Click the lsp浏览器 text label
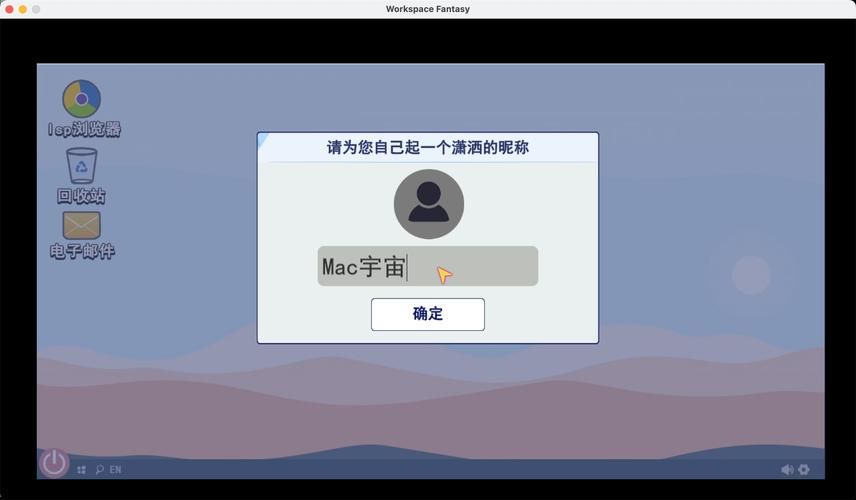This screenshot has width=856, height=500. tap(85, 129)
